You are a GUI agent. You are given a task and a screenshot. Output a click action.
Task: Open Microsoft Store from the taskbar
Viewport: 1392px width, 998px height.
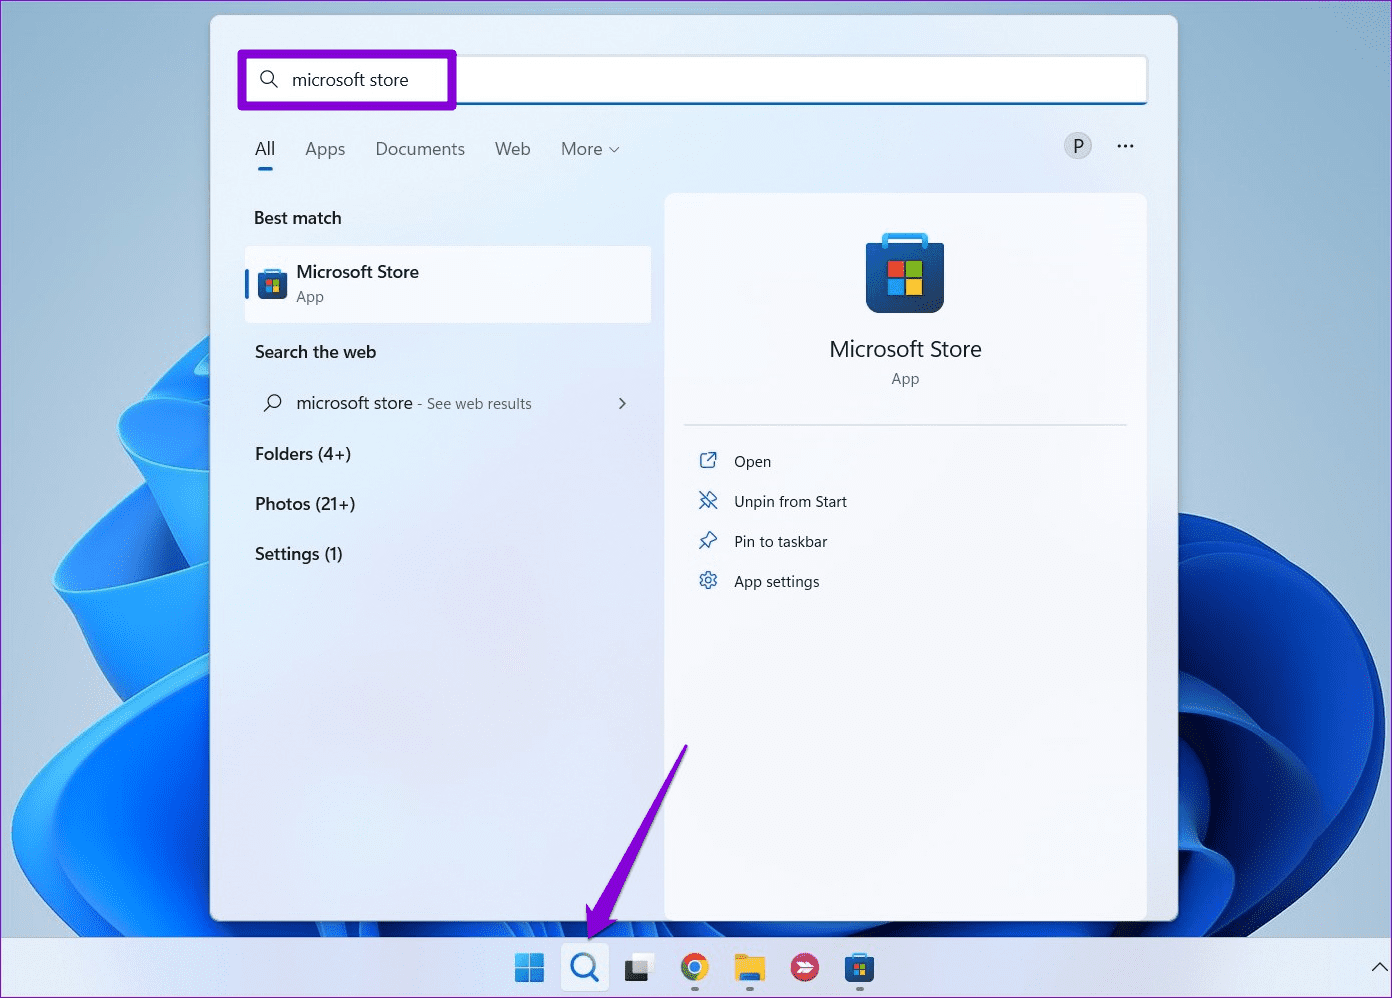click(859, 968)
